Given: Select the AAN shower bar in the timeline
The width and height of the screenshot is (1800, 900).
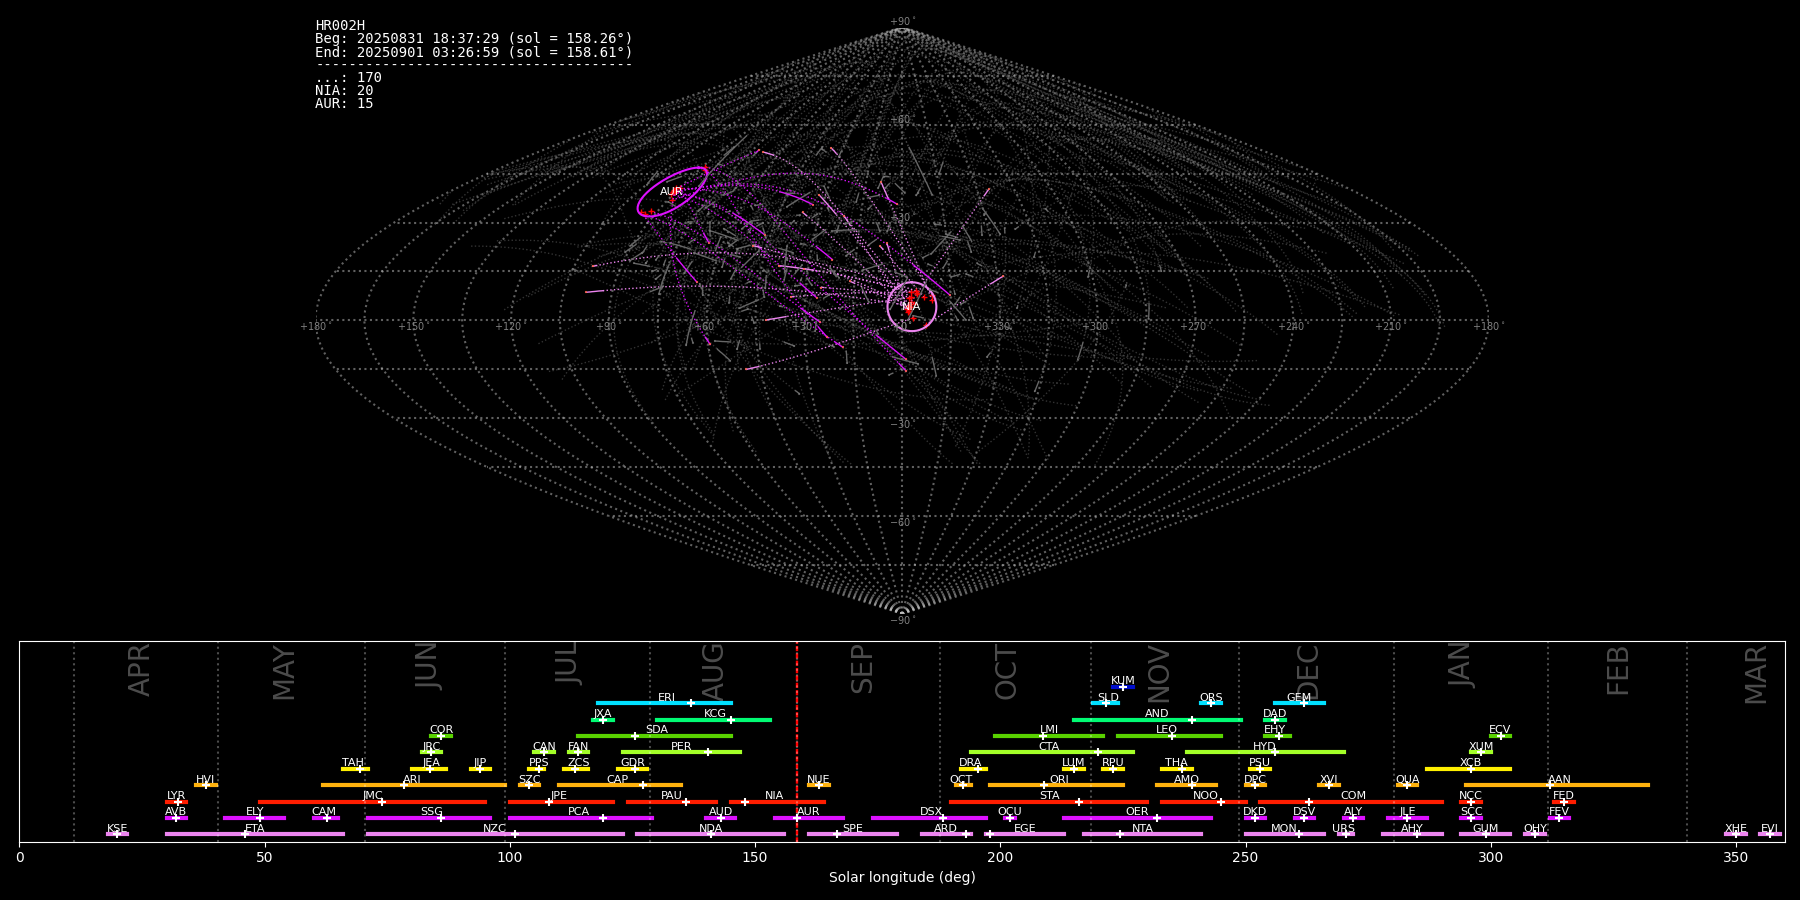Looking at the screenshot, I should (x=1557, y=785).
